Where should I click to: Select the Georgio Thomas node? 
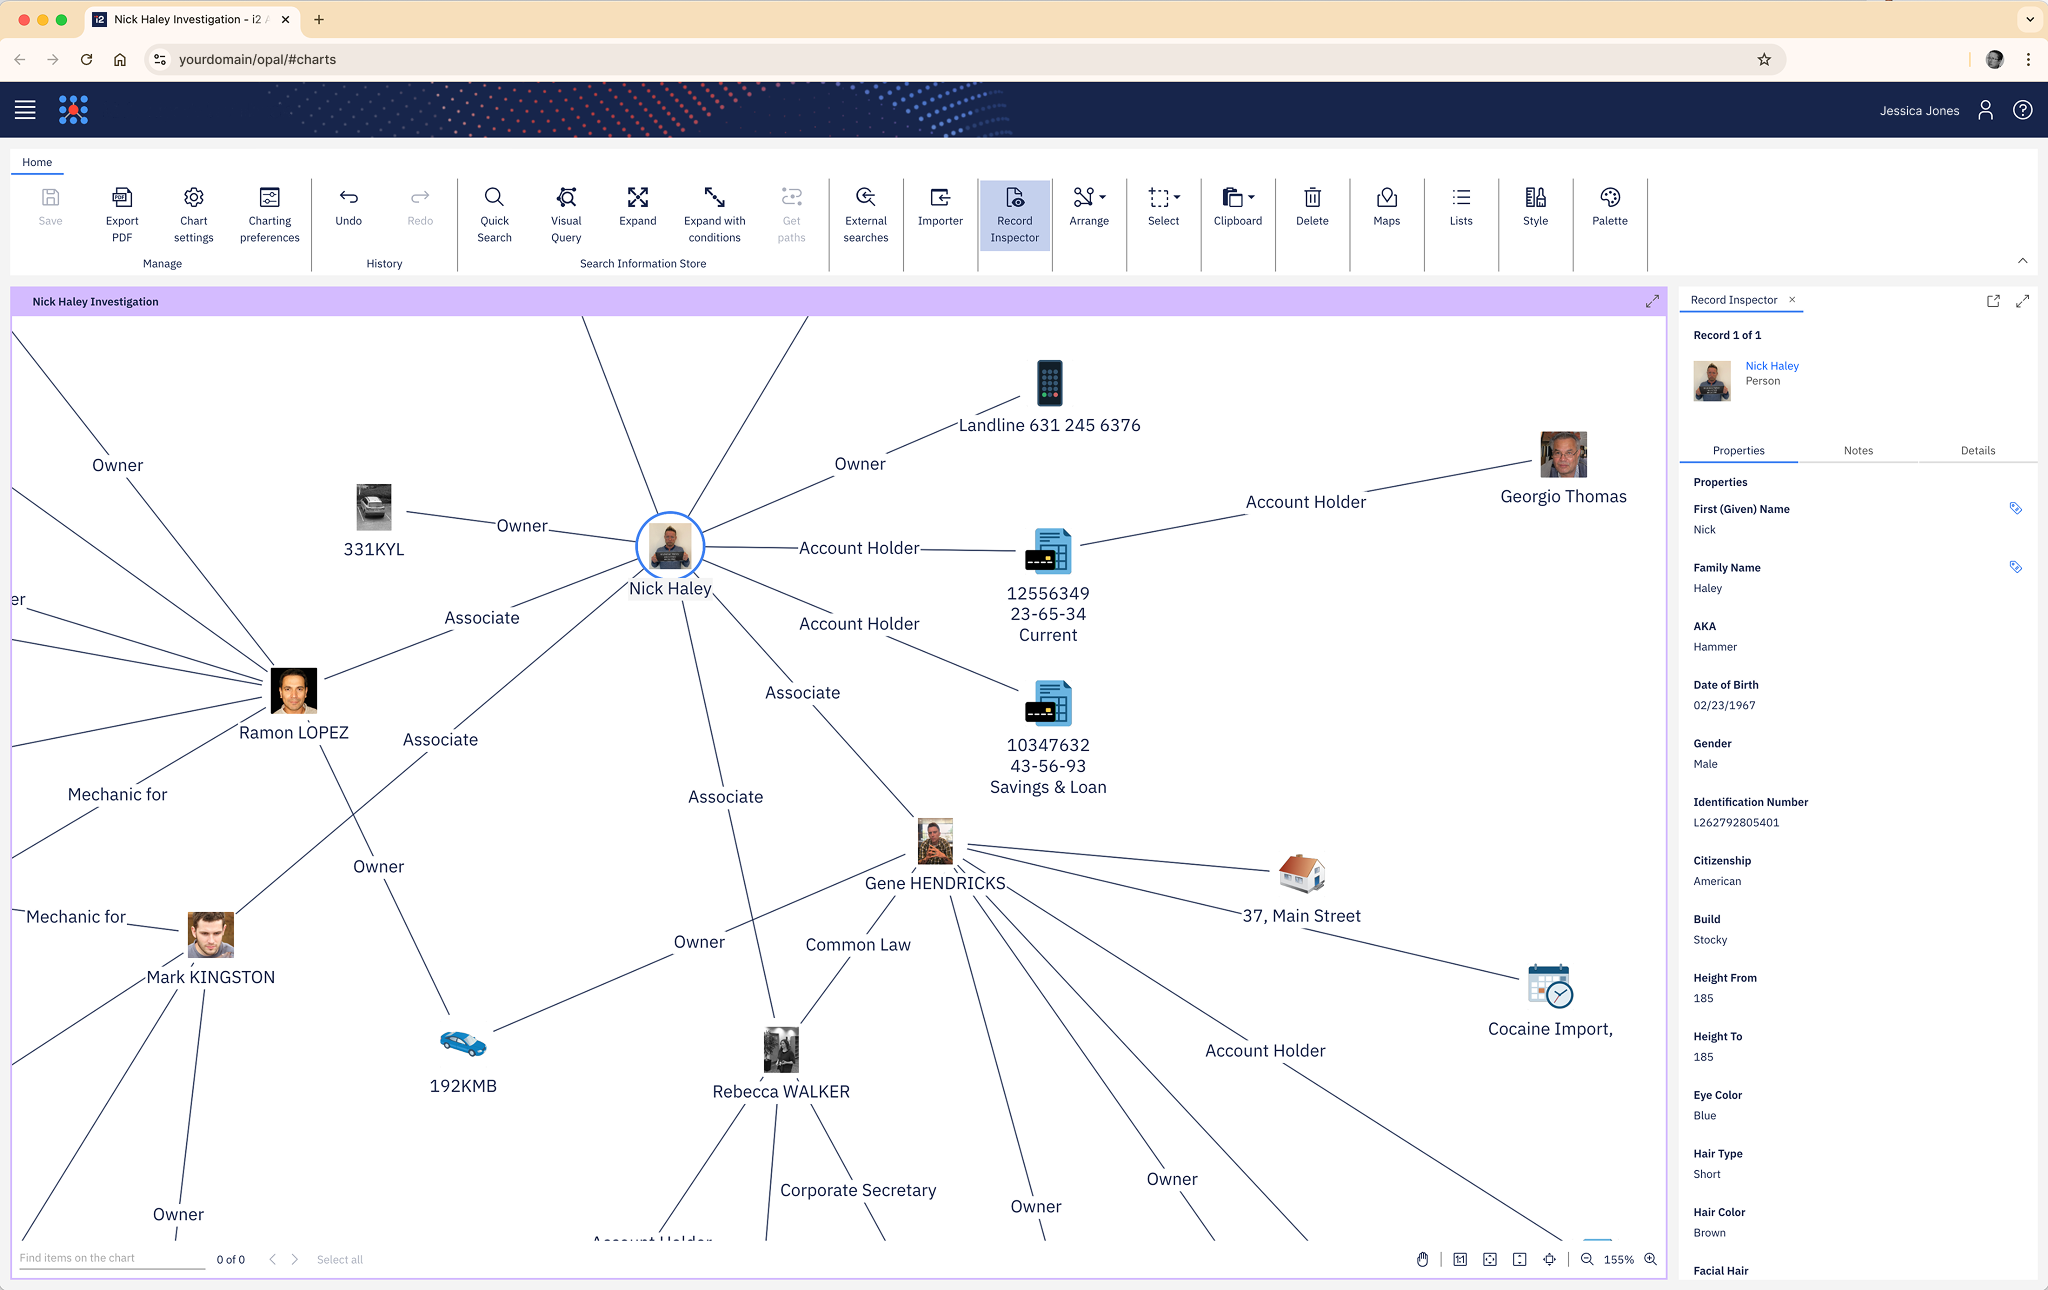tap(1563, 455)
